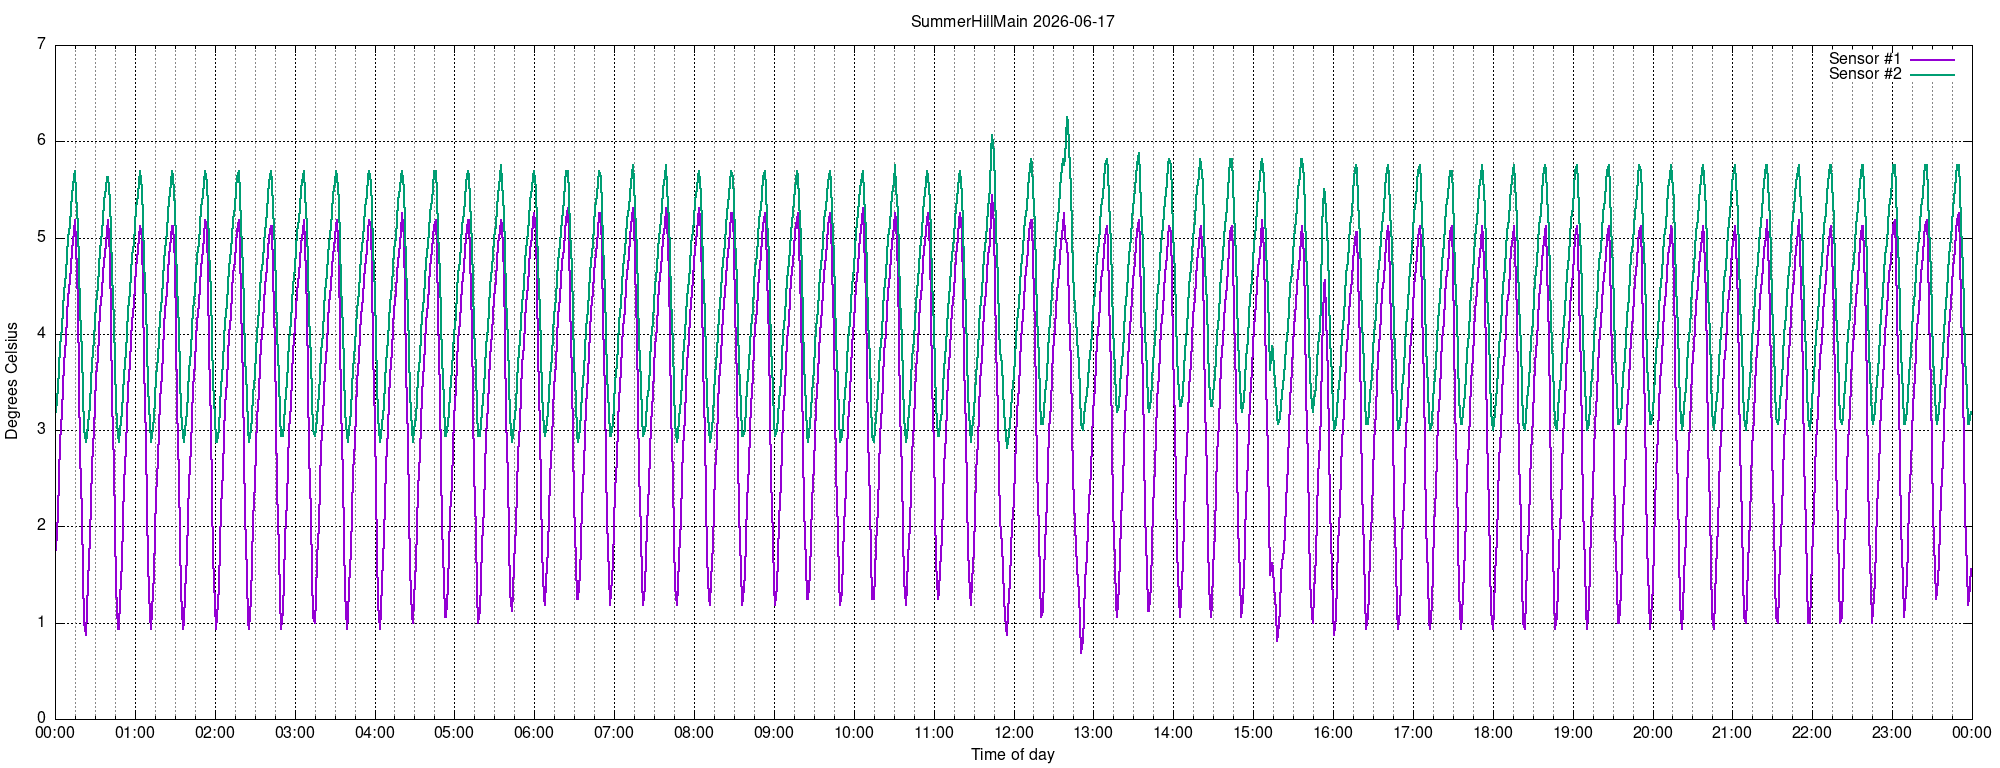
Task: Select the Sensor #1 legend label
Action: [1865, 59]
